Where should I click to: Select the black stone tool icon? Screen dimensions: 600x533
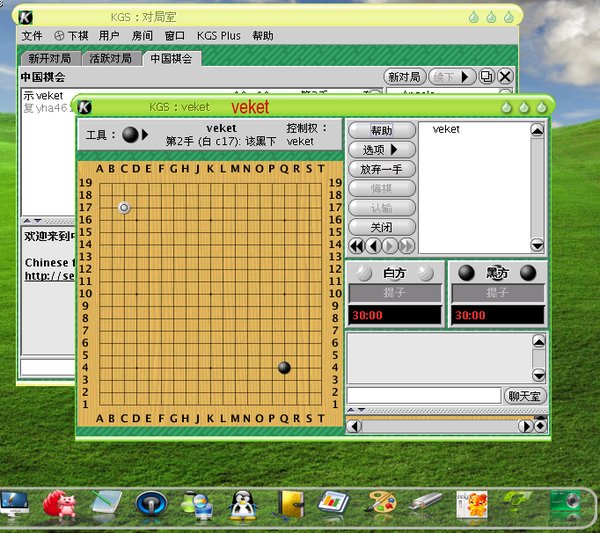(130, 135)
